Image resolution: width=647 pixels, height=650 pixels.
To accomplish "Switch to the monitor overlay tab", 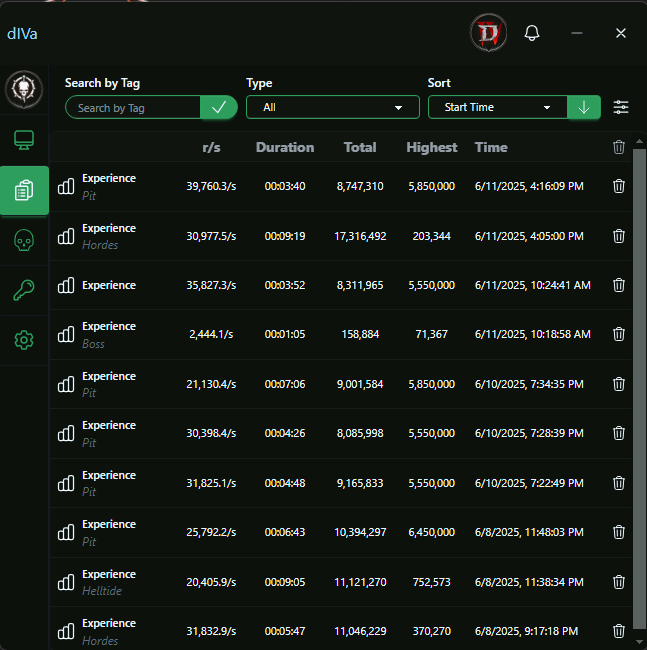I will (x=24, y=140).
